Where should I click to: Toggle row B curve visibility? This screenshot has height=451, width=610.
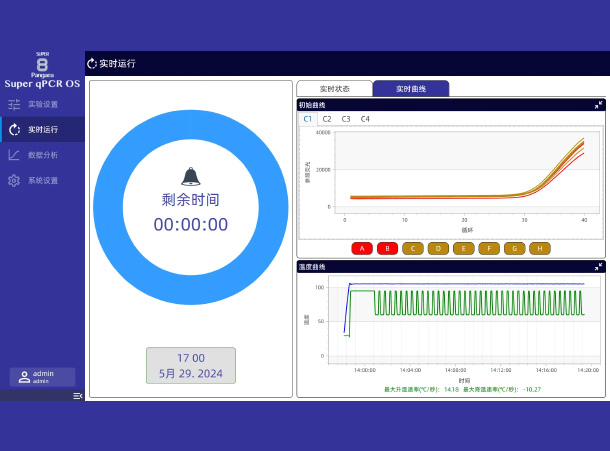tap(387, 248)
